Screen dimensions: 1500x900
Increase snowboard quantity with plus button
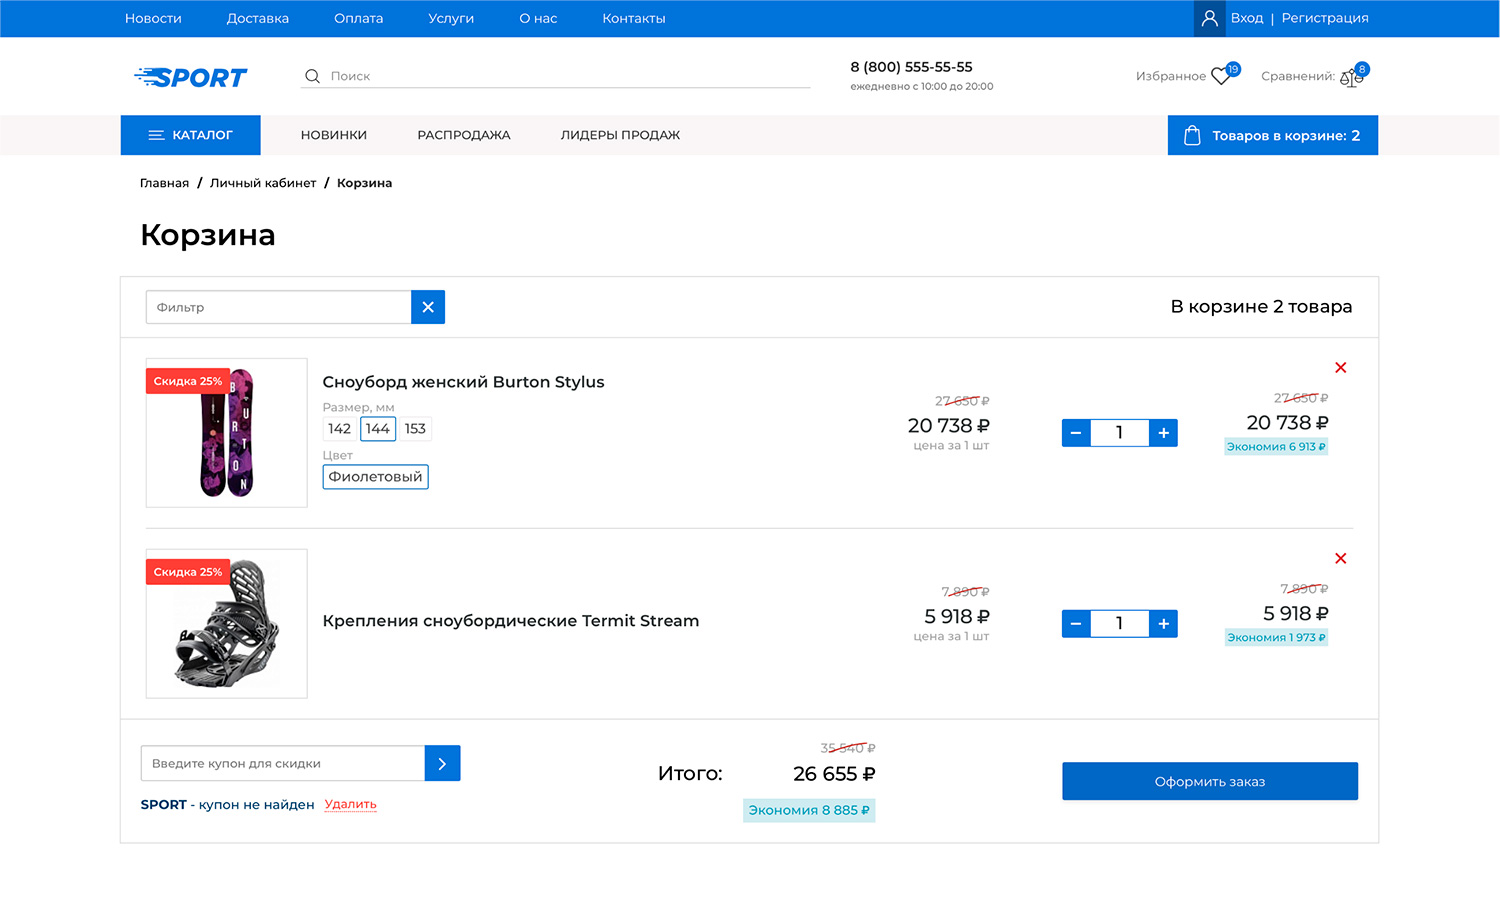(1163, 433)
